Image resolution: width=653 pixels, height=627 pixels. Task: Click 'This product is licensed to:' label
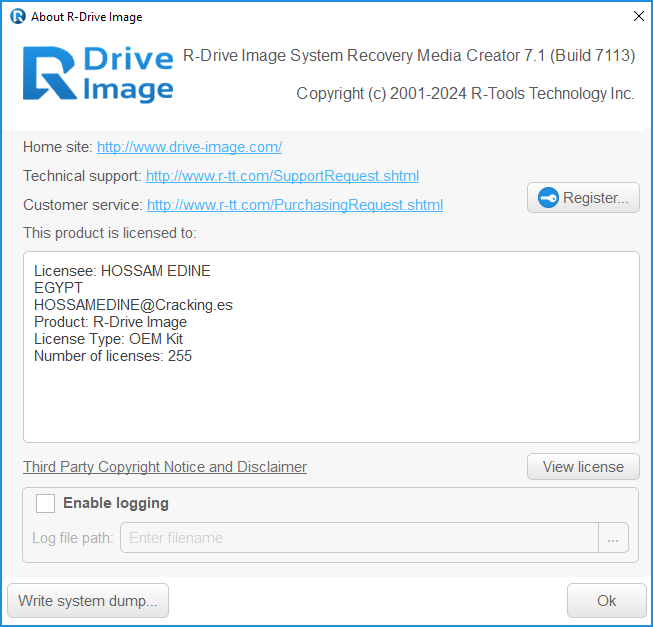click(110, 233)
